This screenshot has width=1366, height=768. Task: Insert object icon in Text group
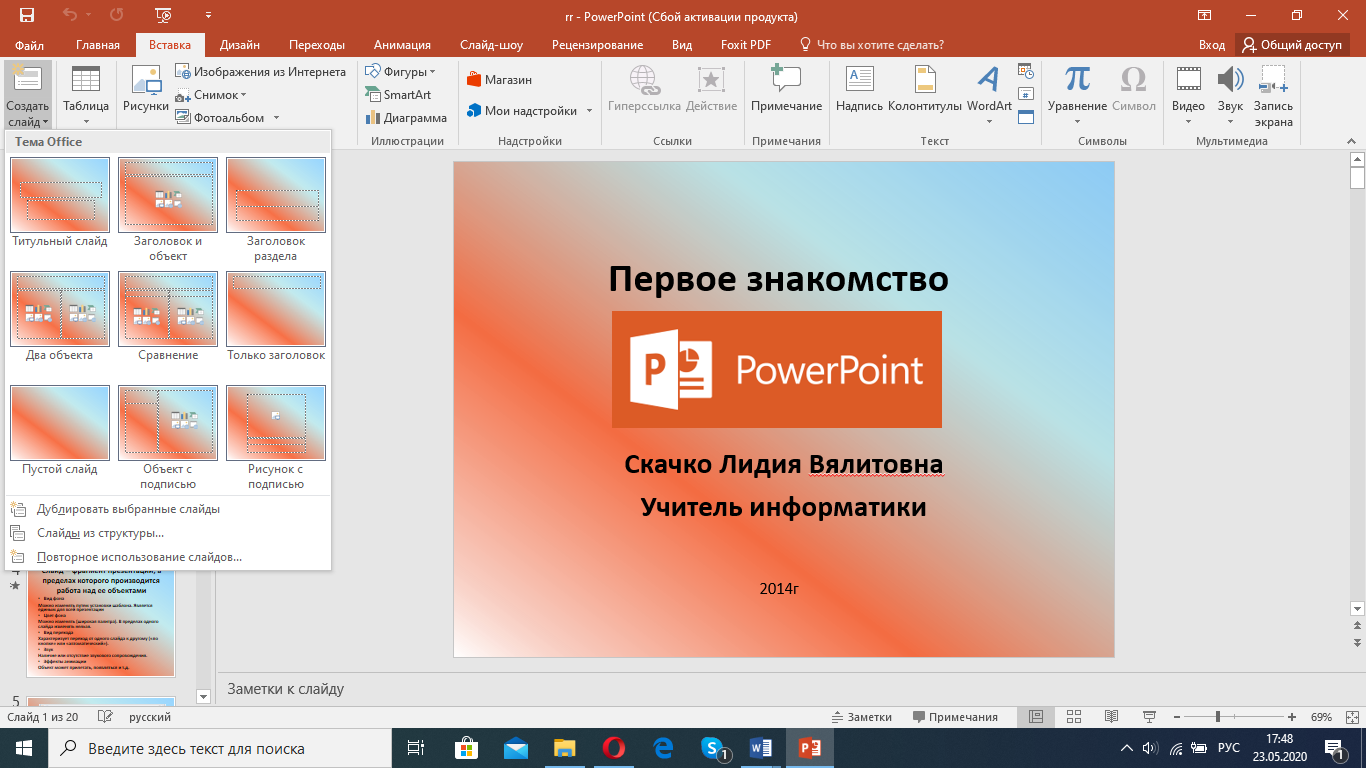(x=1025, y=116)
